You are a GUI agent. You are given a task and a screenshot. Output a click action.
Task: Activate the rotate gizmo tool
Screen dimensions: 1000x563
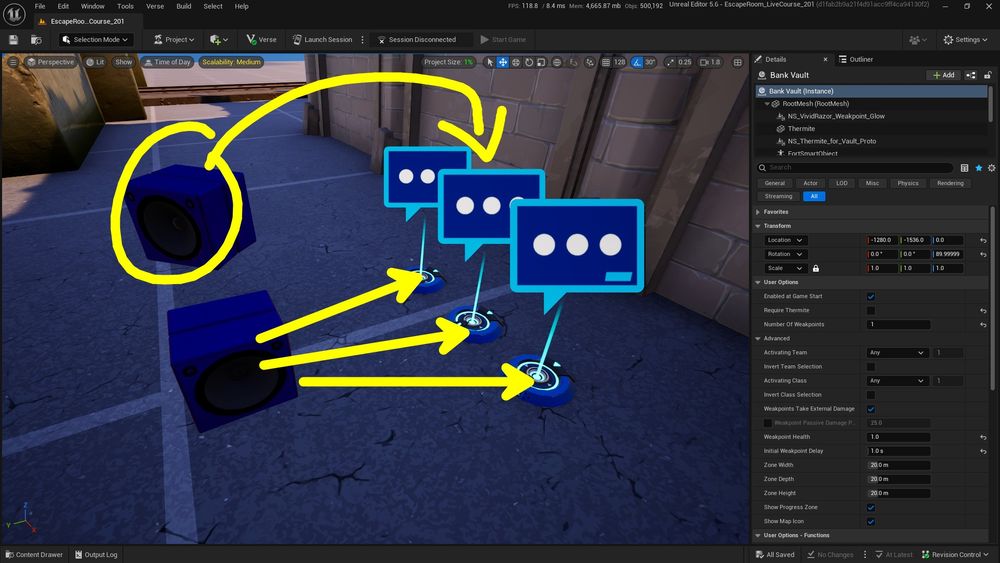point(529,62)
